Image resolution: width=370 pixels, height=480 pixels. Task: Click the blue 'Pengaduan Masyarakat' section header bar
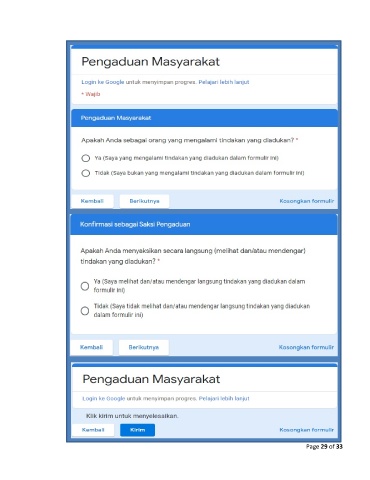click(x=204, y=118)
